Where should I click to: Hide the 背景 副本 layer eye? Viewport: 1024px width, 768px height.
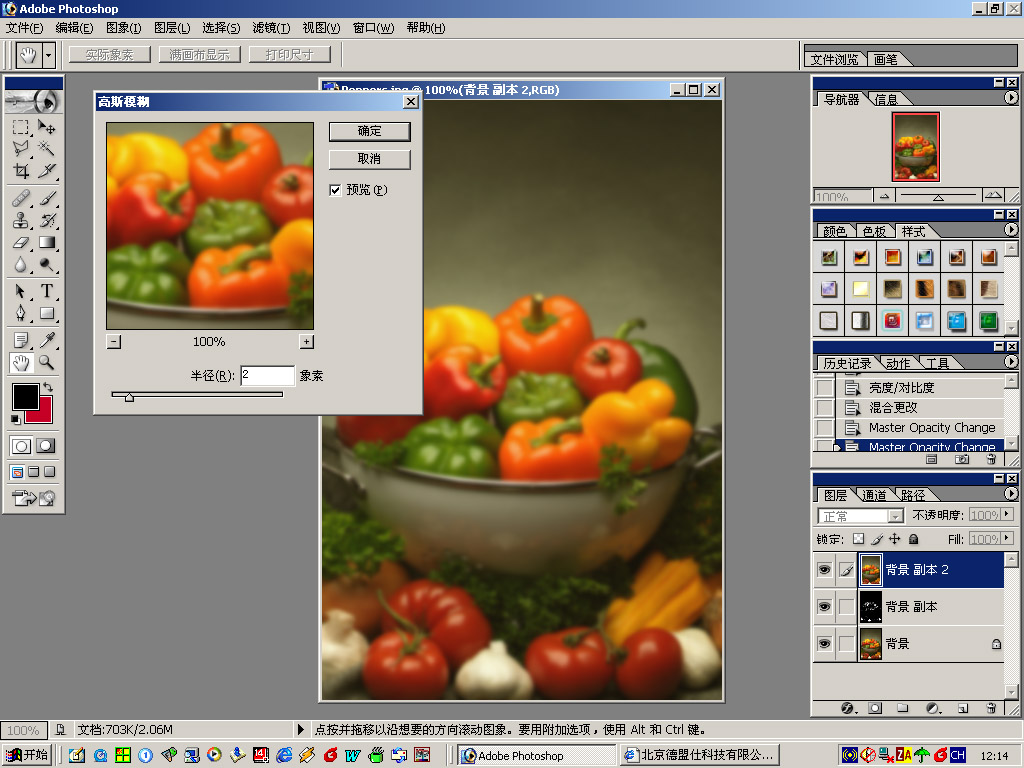tap(824, 607)
